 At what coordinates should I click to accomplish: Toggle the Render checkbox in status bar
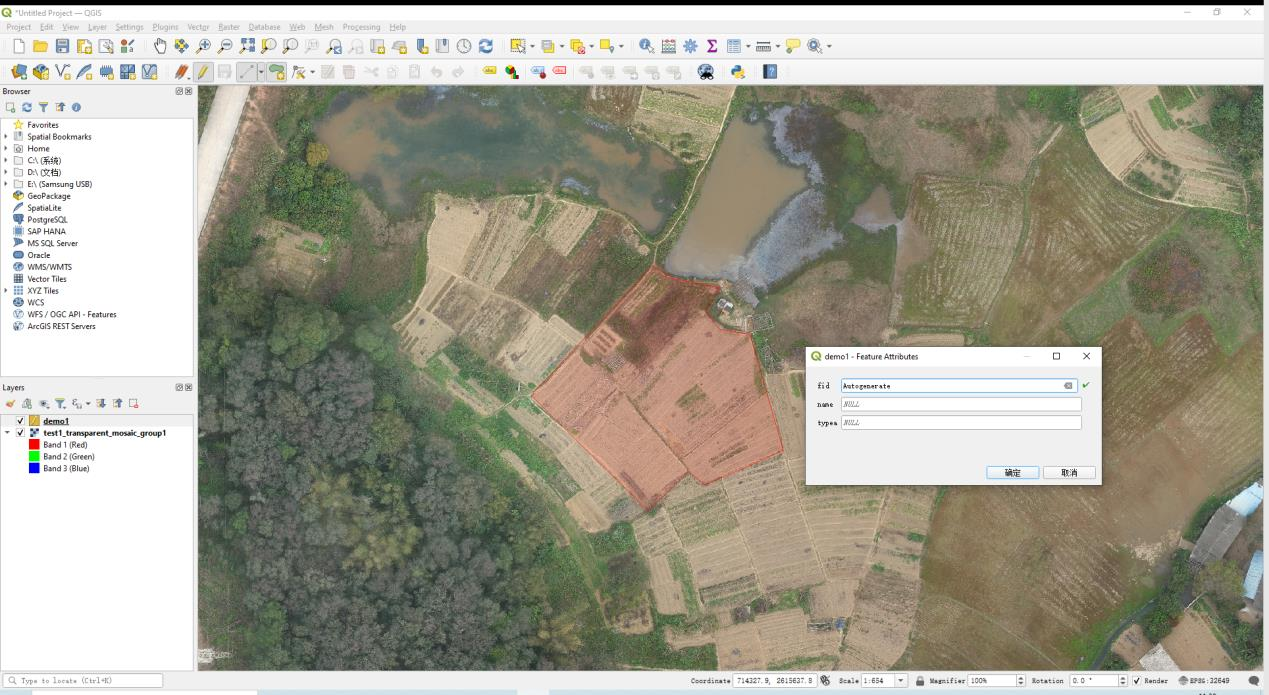[x=1136, y=681]
